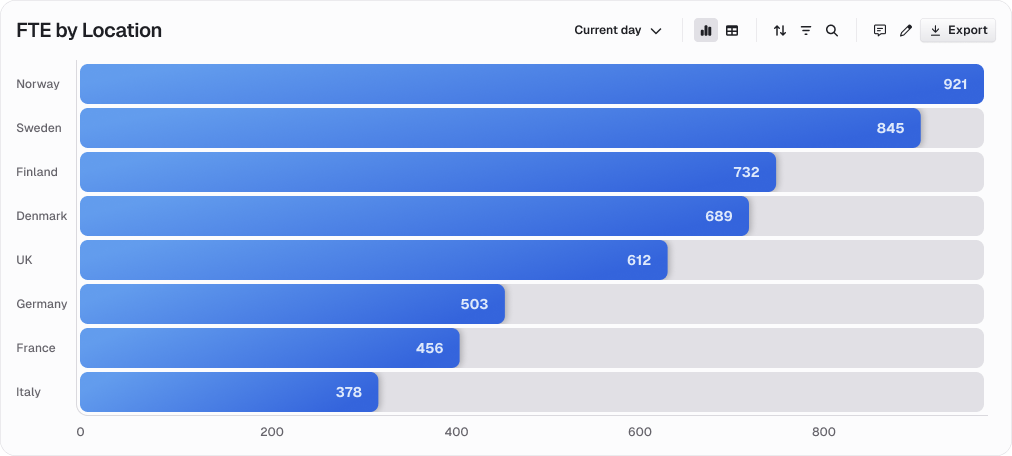The width and height of the screenshot is (1012, 456).
Task: Switch to bar chart view
Action: (x=705, y=30)
